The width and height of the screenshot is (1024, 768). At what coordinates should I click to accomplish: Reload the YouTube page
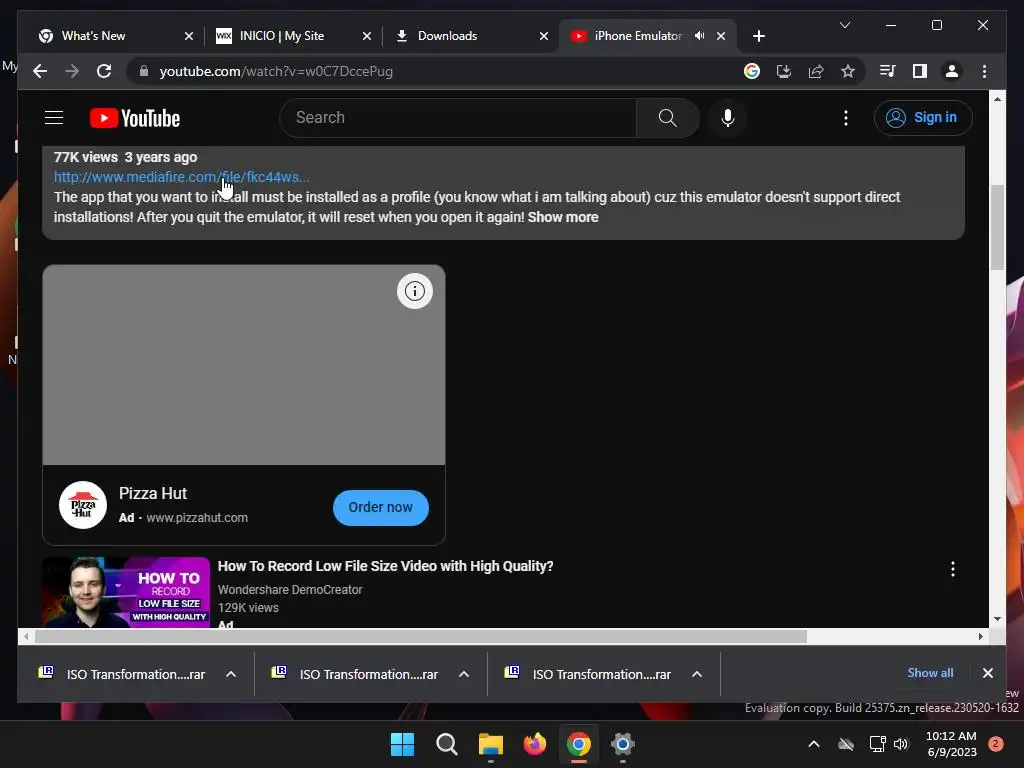(x=104, y=71)
